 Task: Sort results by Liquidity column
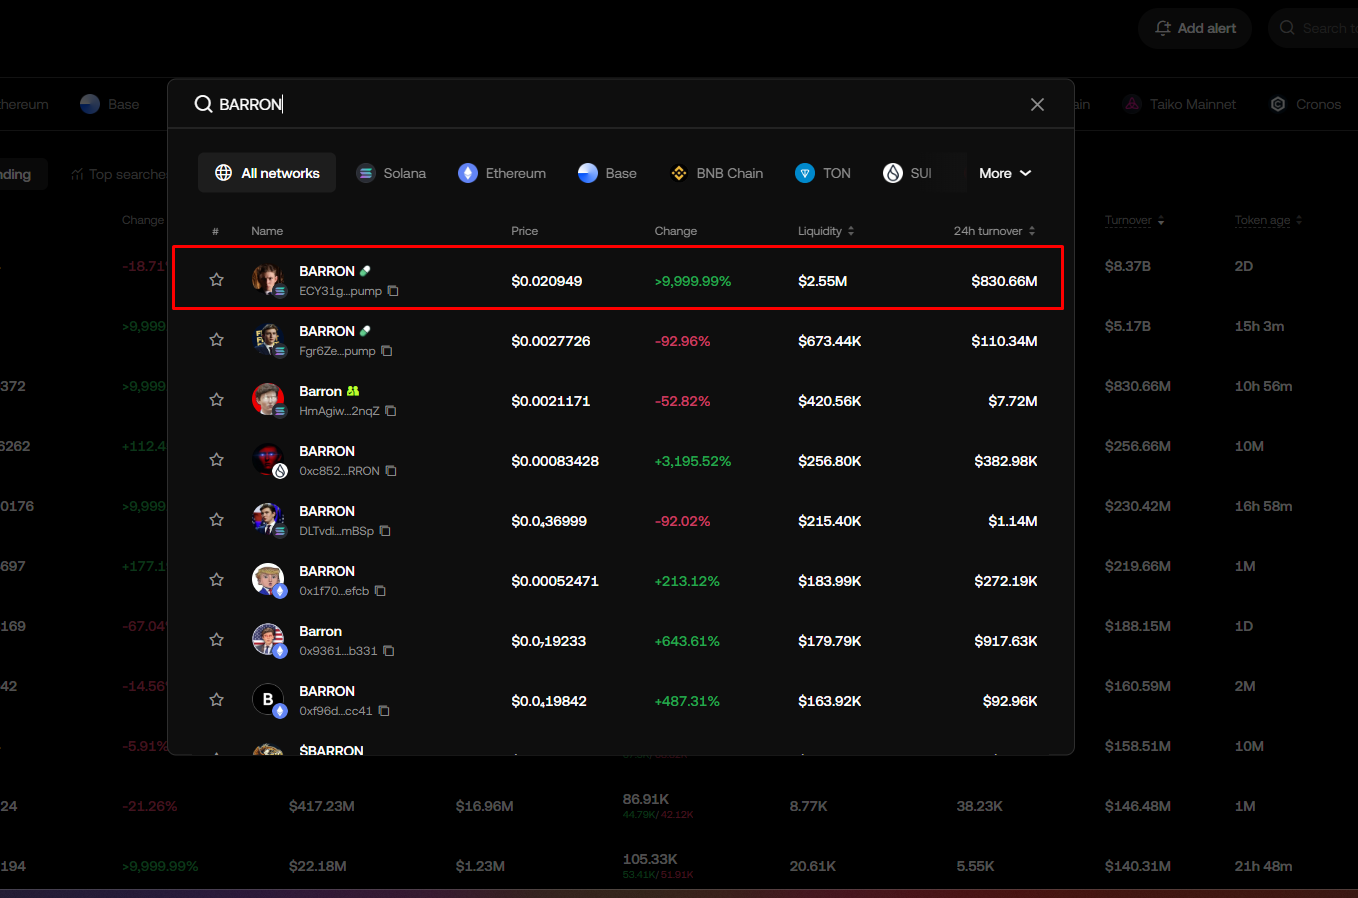click(826, 231)
